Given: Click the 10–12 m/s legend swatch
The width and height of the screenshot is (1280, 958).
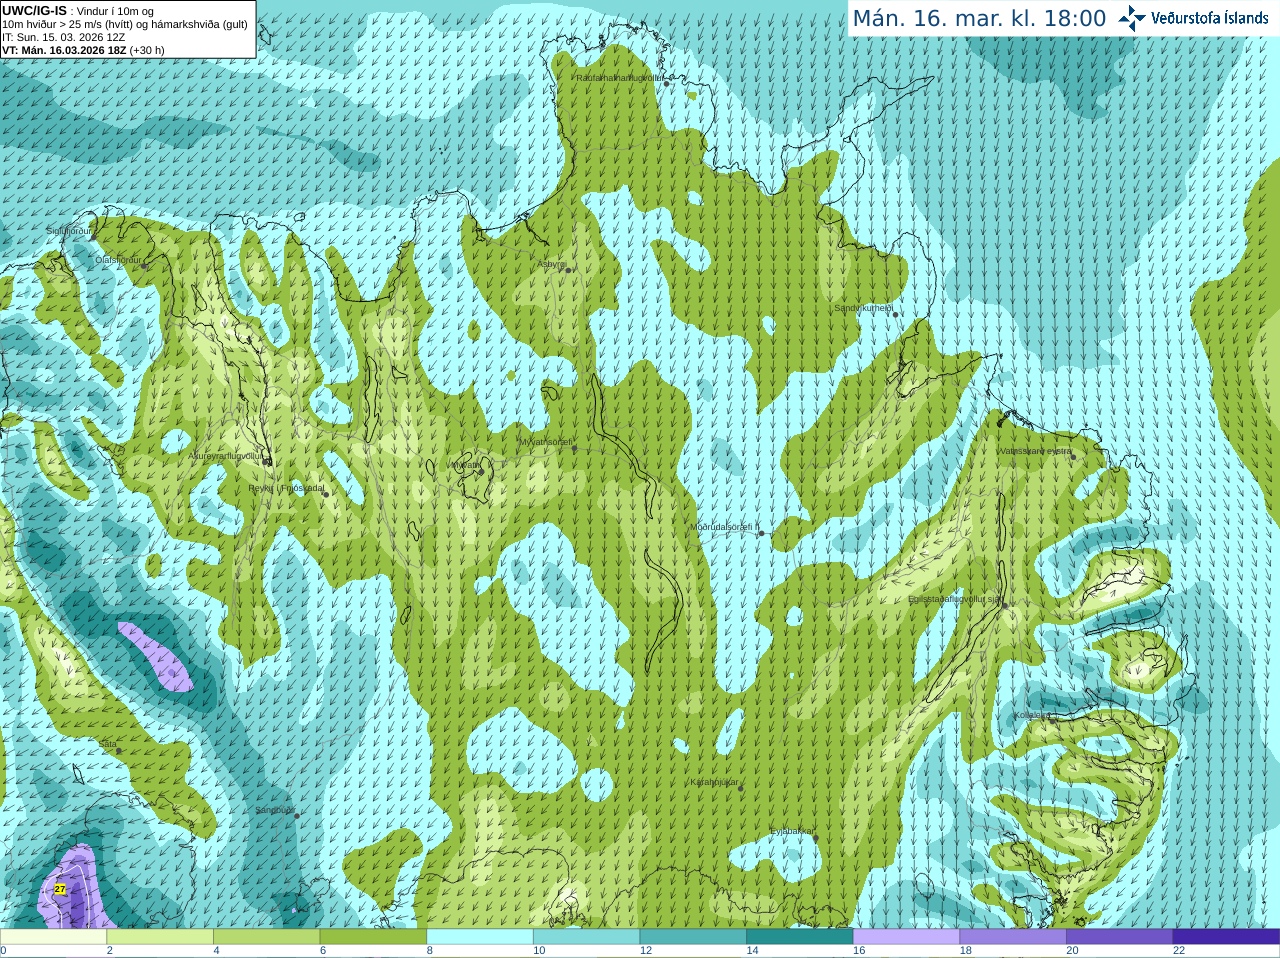Looking at the screenshot, I should coord(586,937).
